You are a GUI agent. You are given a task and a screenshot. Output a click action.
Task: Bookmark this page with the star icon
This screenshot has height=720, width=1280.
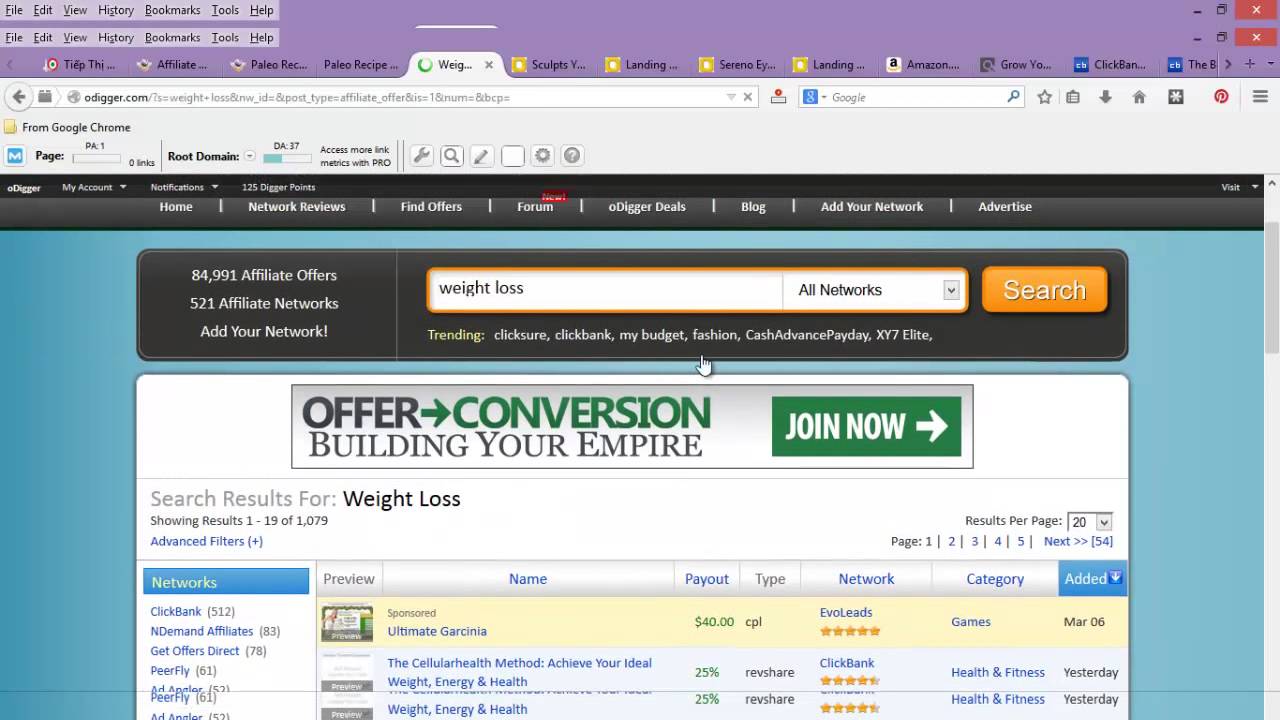[1044, 97]
